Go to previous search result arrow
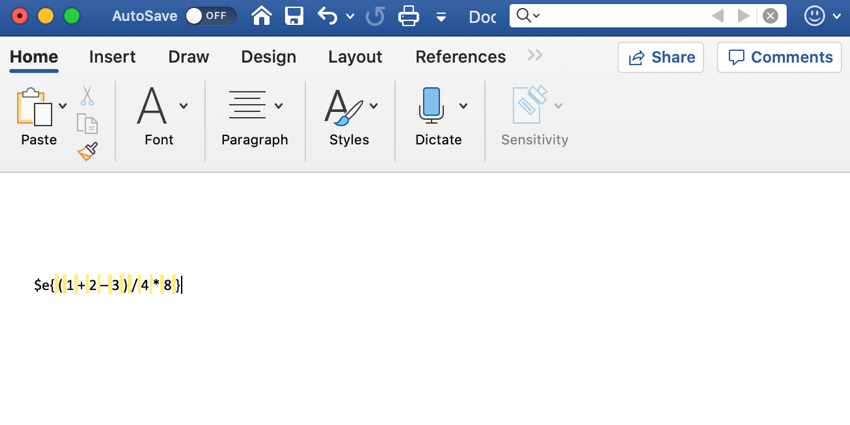 pyautogui.click(x=718, y=16)
